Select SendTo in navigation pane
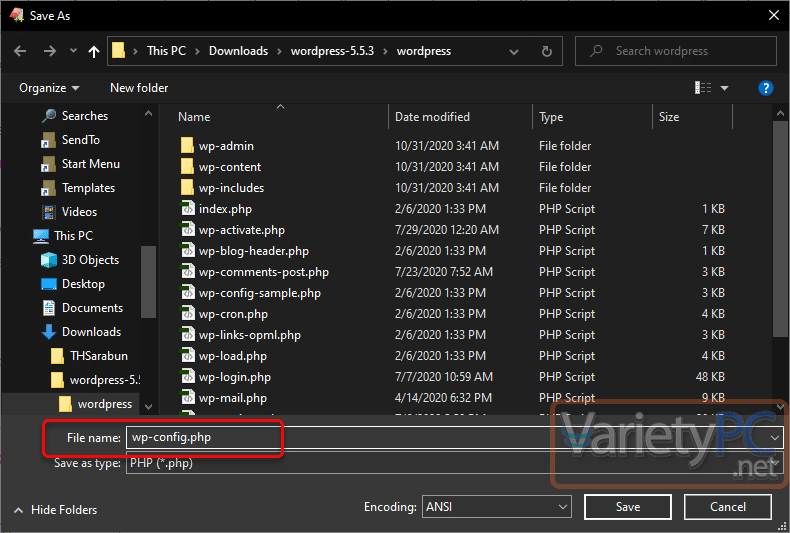This screenshot has width=790, height=533. (81, 140)
